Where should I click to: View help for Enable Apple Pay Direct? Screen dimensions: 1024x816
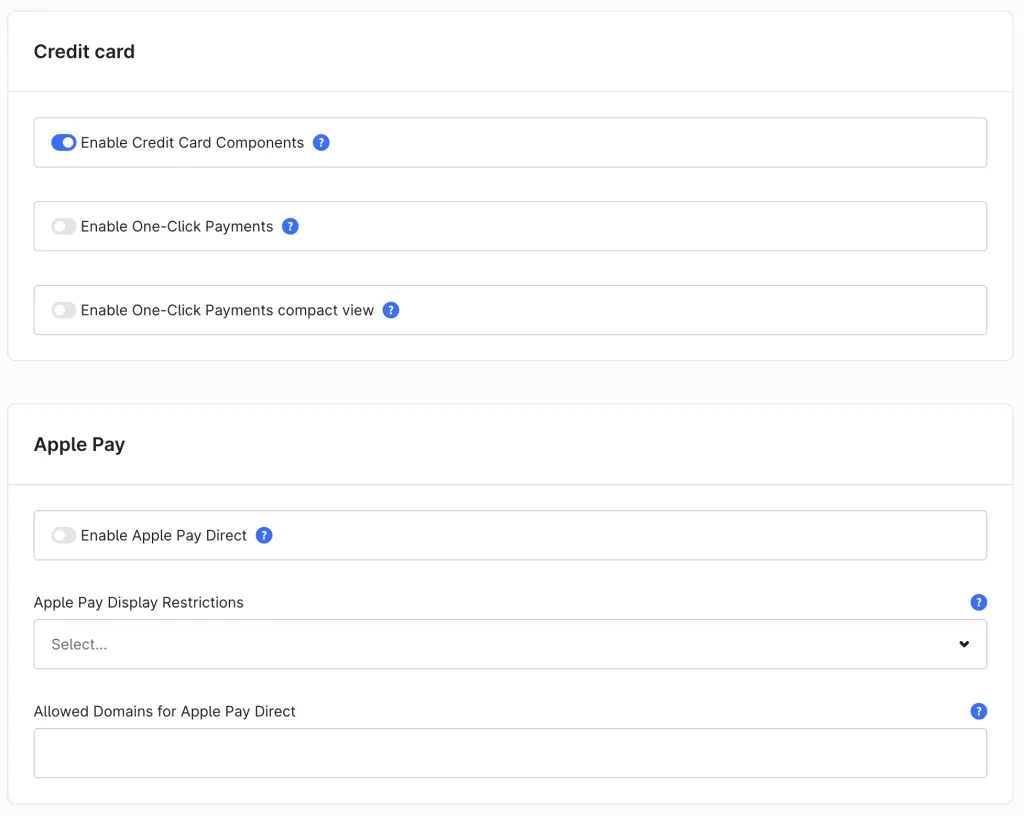point(264,535)
